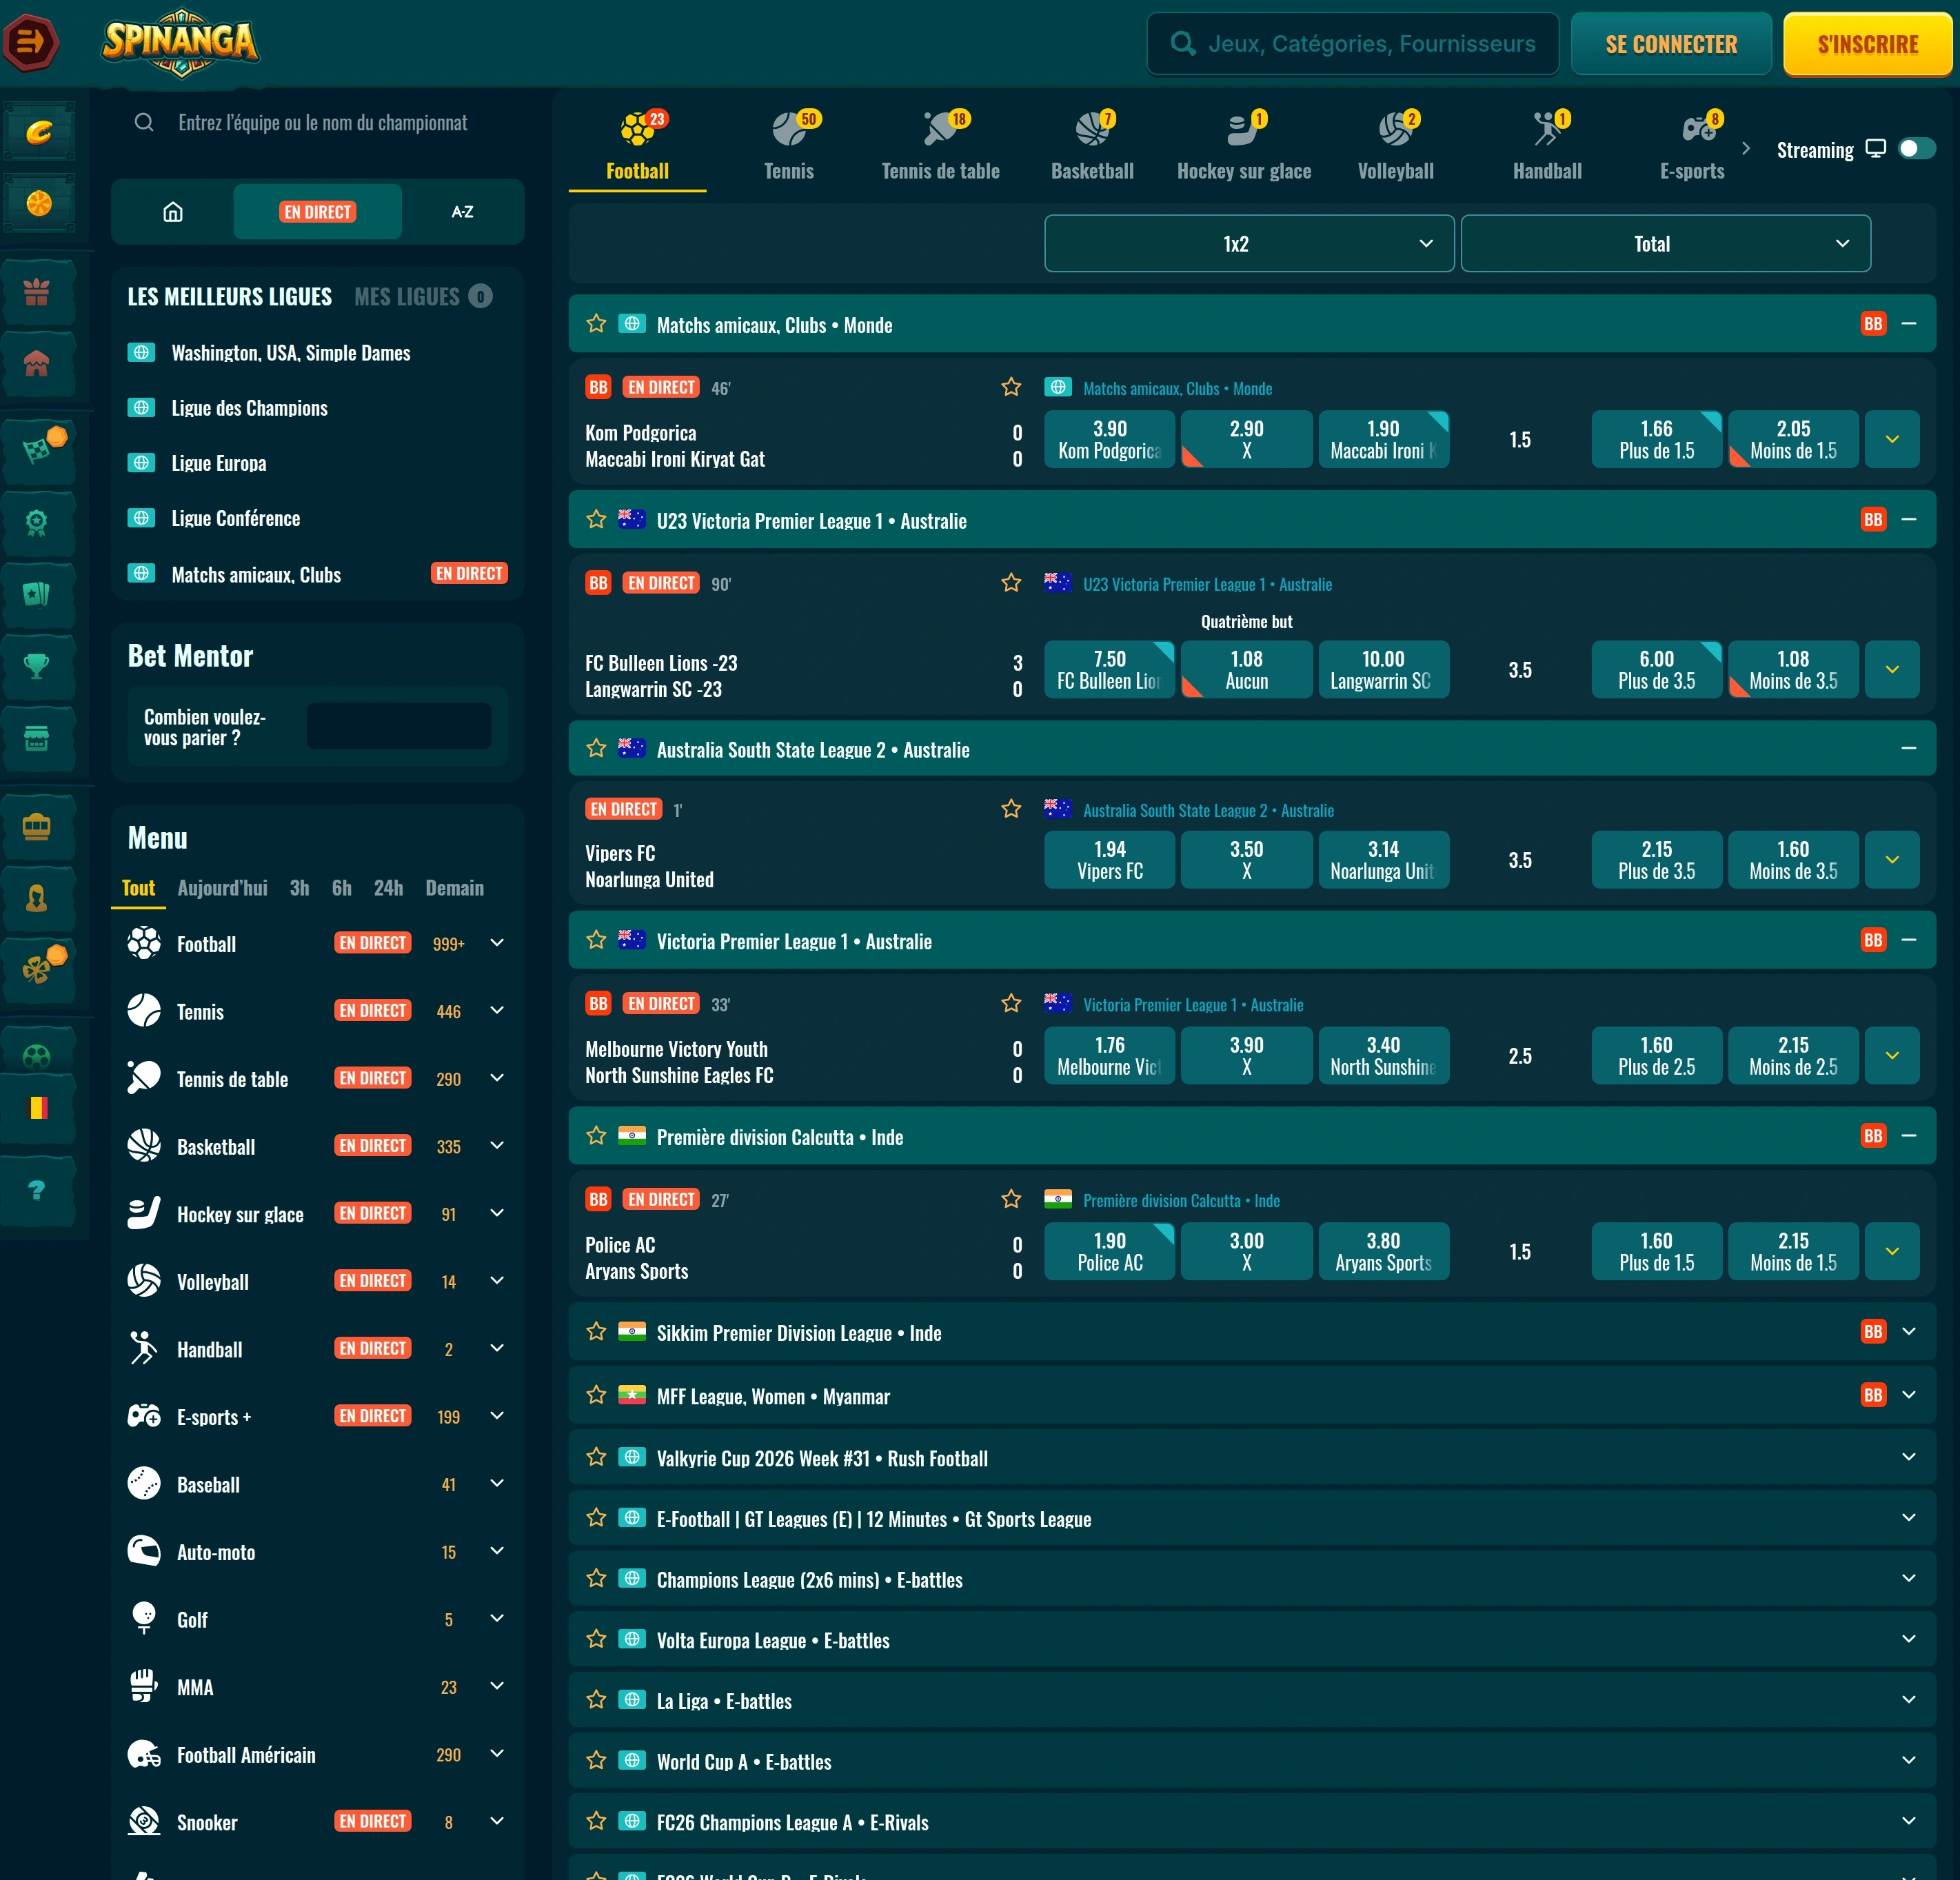This screenshot has height=1880, width=1960.
Task: Select 24h time filter
Action: [x=388, y=888]
